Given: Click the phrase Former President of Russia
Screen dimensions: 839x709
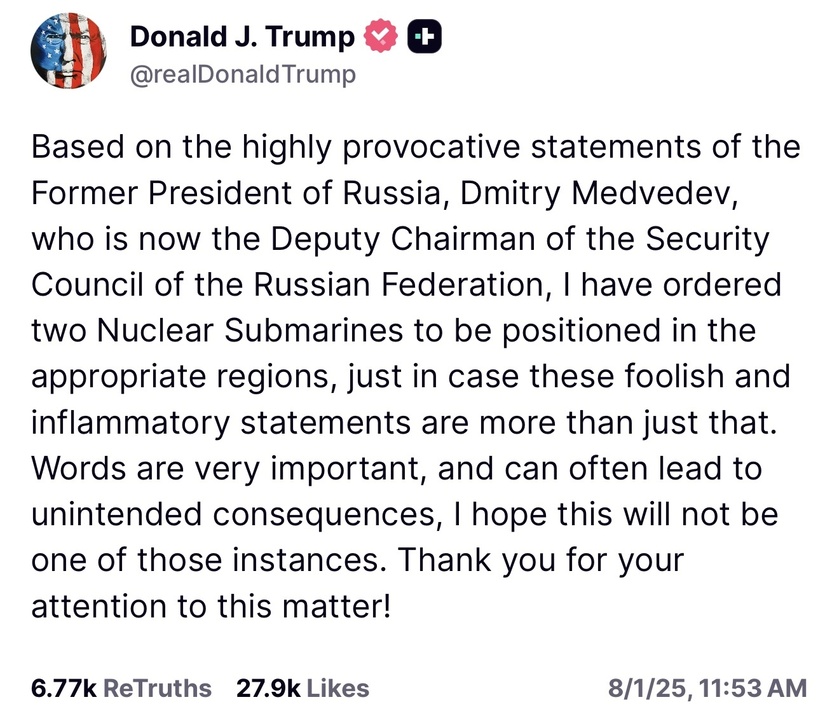Looking at the screenshot, I should 235,193.
